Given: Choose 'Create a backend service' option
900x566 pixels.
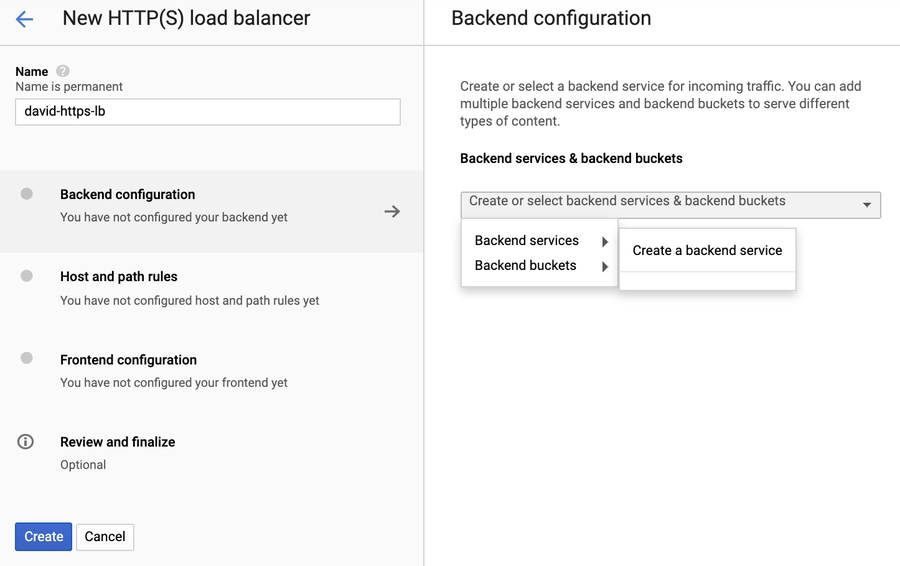Looking at the screenshot, I should (x=707, y=251).
